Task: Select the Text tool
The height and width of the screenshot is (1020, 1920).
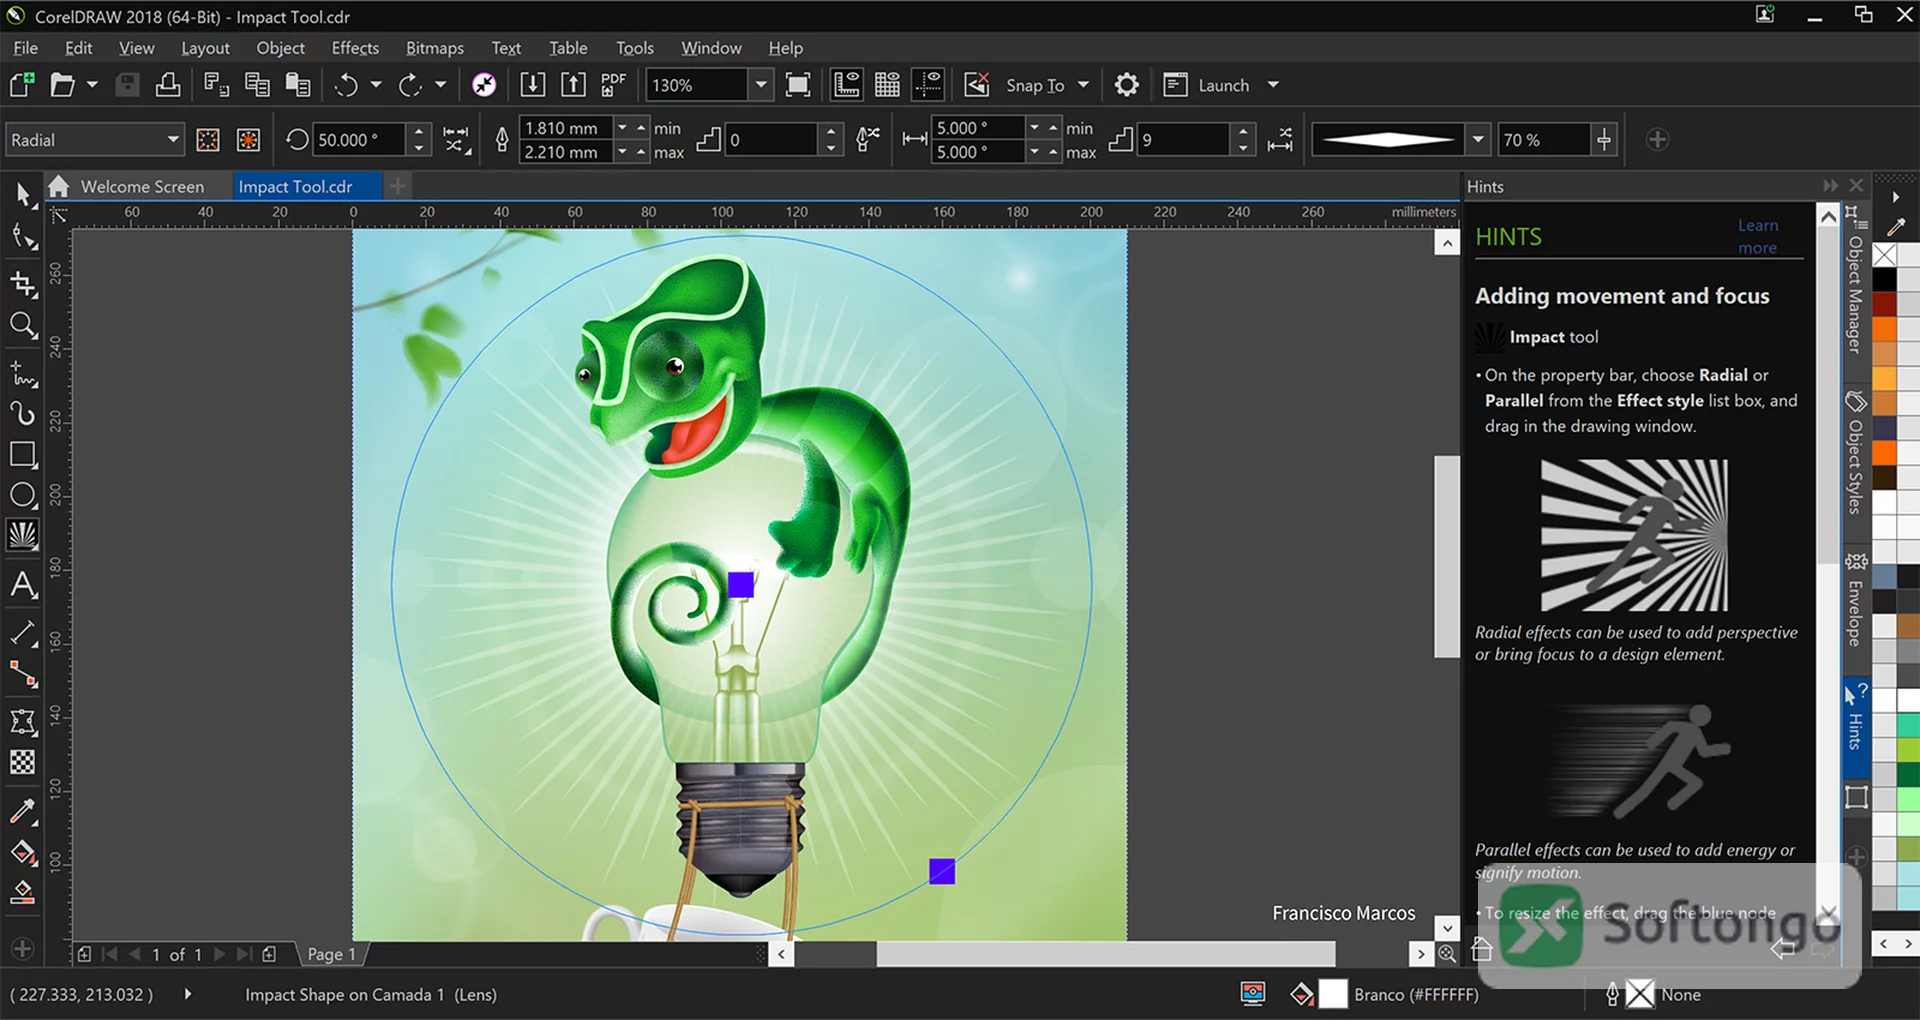Action: point(23,585)
